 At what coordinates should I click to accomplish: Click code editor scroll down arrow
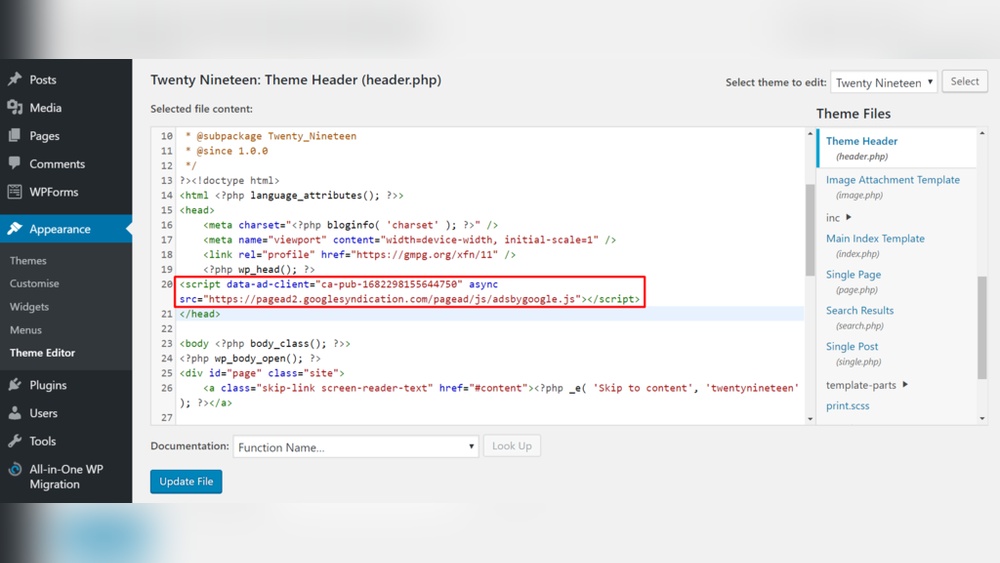click(810, 419)
